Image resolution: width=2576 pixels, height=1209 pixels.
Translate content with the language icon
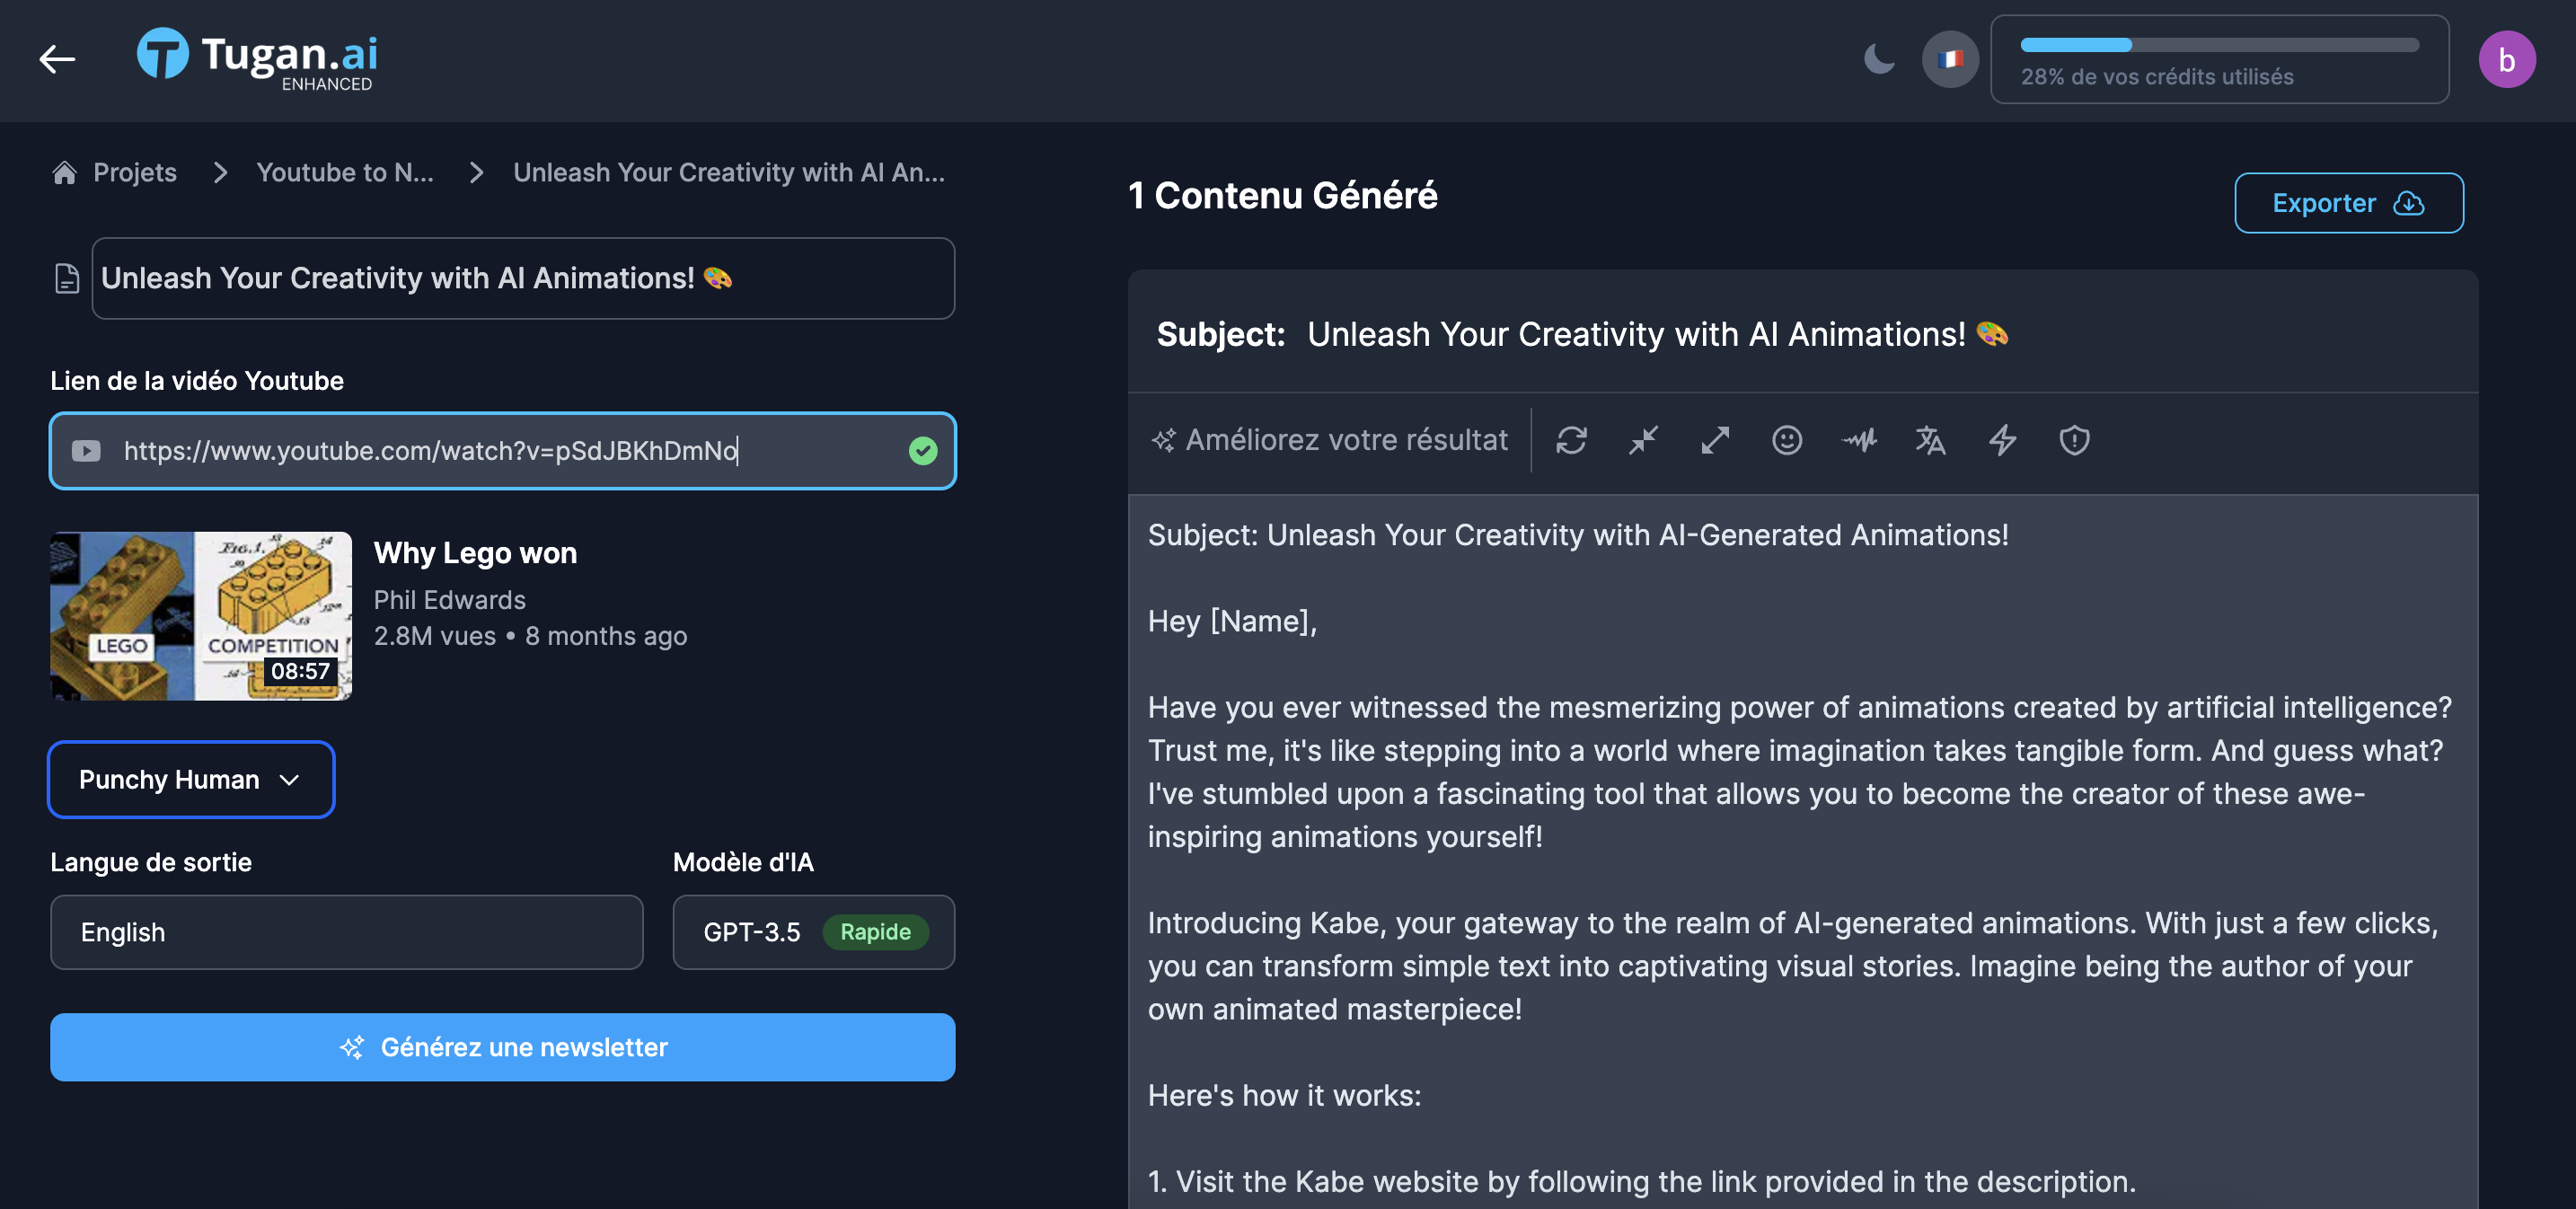1931,440
